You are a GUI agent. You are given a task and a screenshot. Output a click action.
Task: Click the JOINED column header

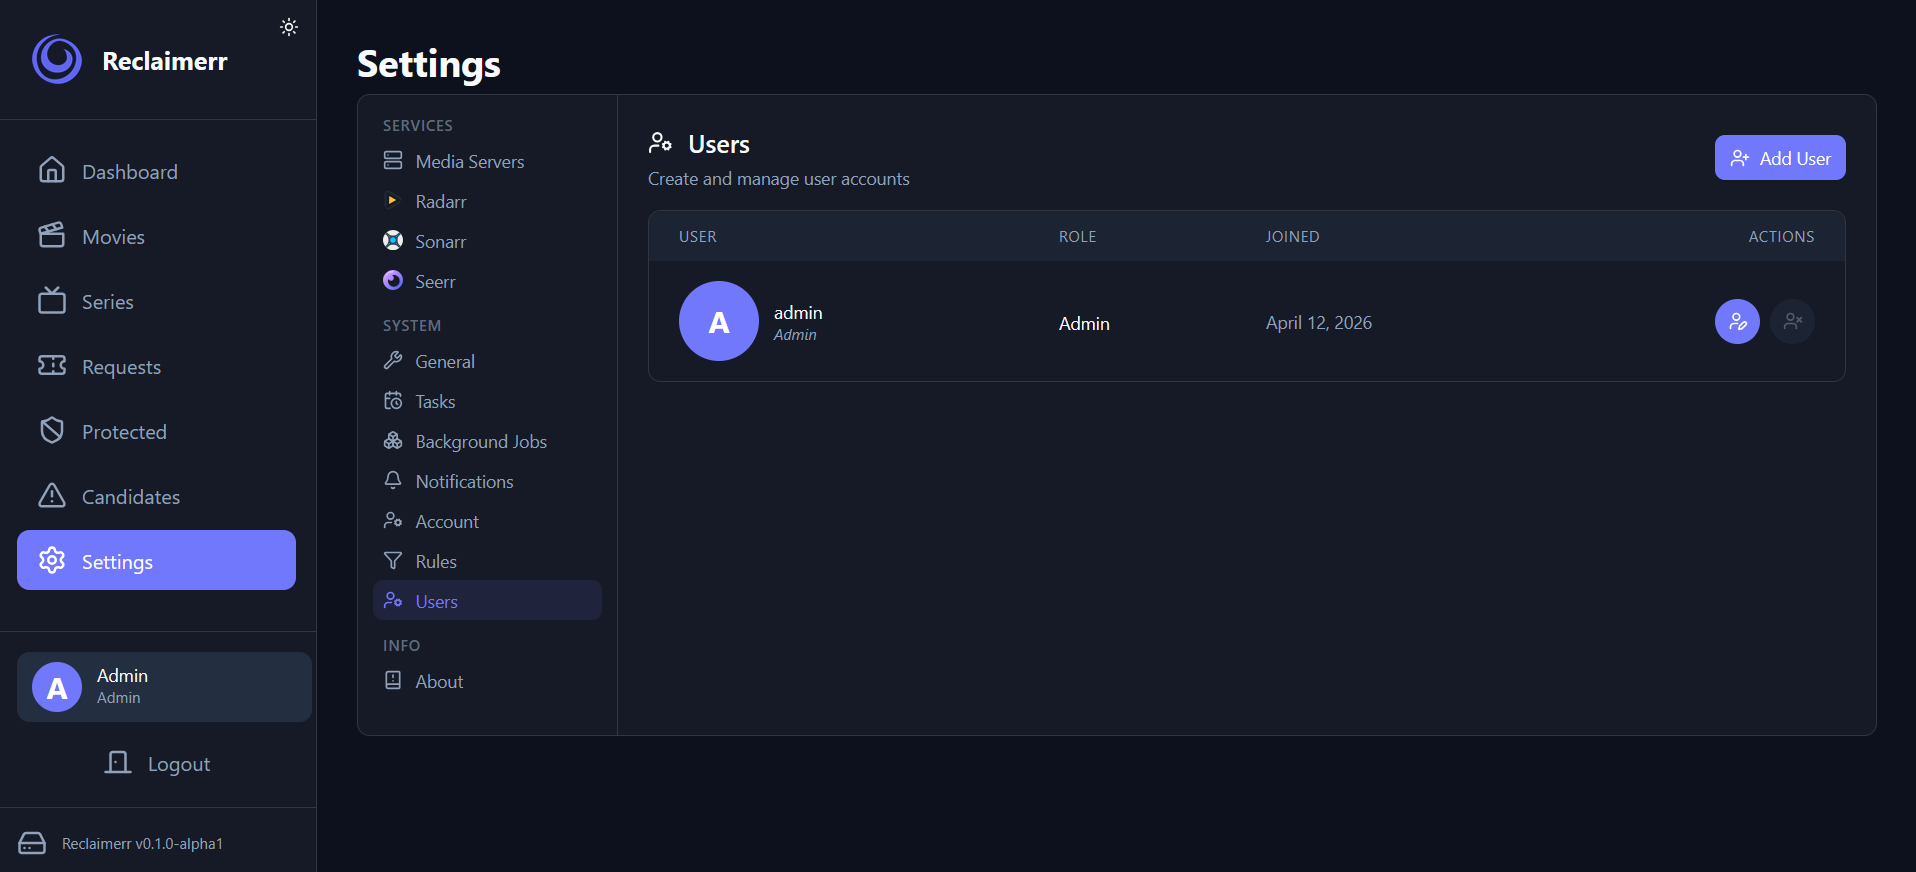1292,236
